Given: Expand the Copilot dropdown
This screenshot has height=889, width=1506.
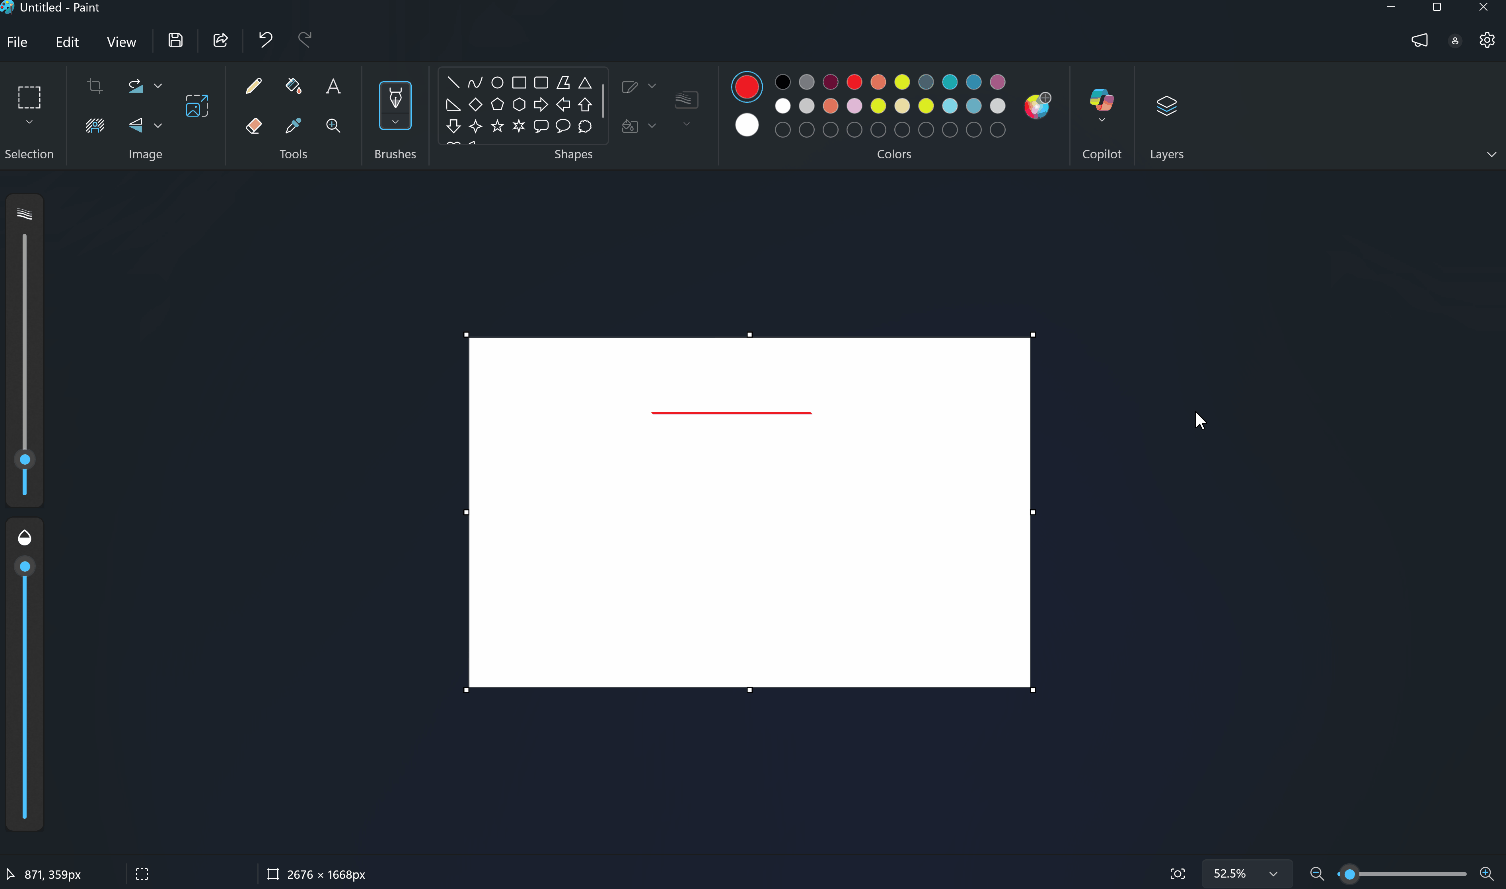Looking at the screenshot, I should (1101, 121).
